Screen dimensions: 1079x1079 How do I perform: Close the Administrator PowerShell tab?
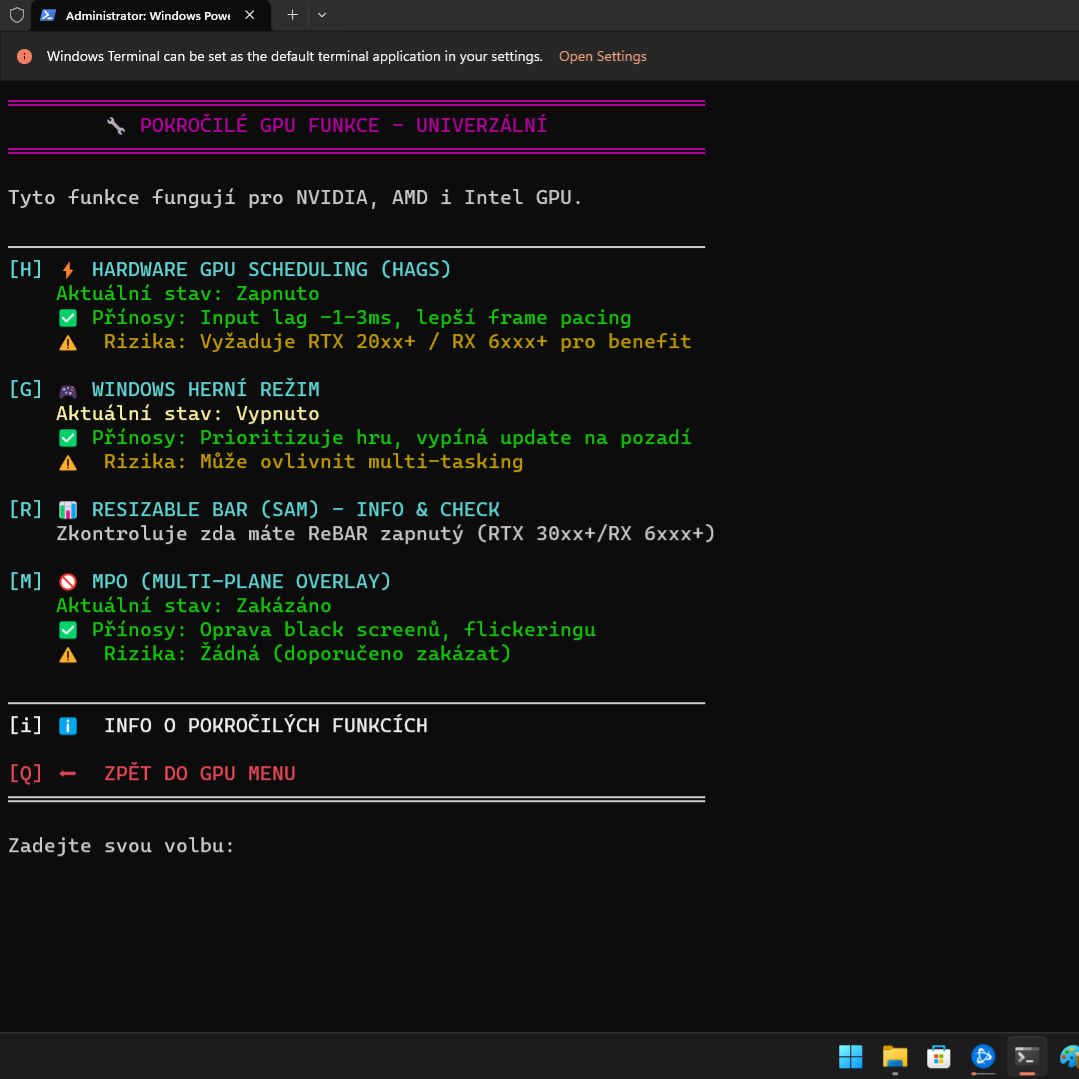point(251,16)
